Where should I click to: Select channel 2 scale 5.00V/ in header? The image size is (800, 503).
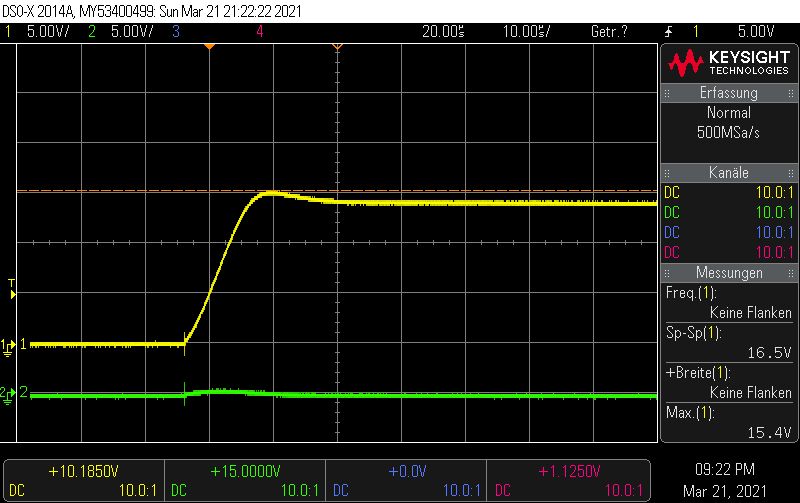[132, 32]
